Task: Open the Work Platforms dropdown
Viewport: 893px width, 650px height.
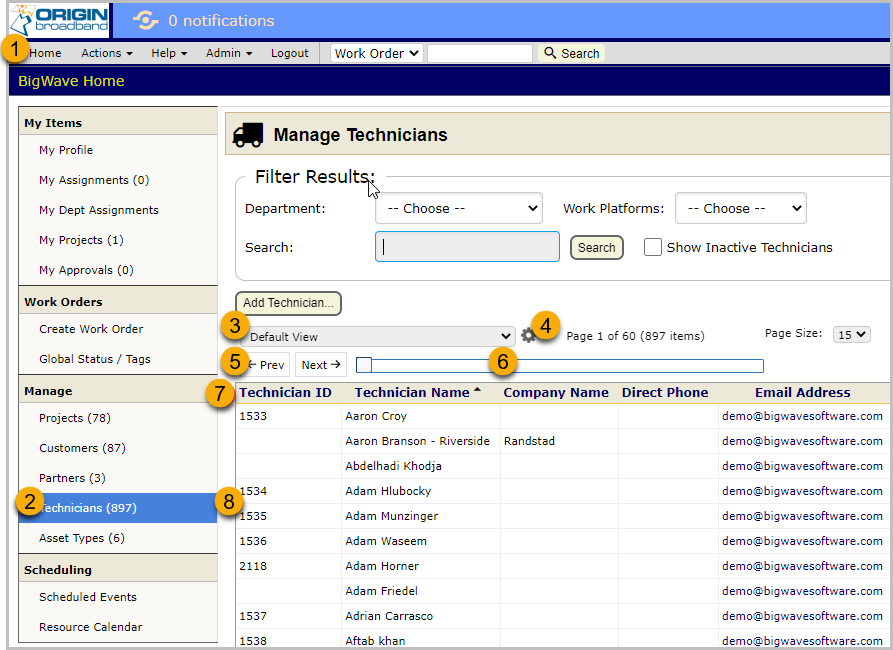Action: tap(740, 209)
